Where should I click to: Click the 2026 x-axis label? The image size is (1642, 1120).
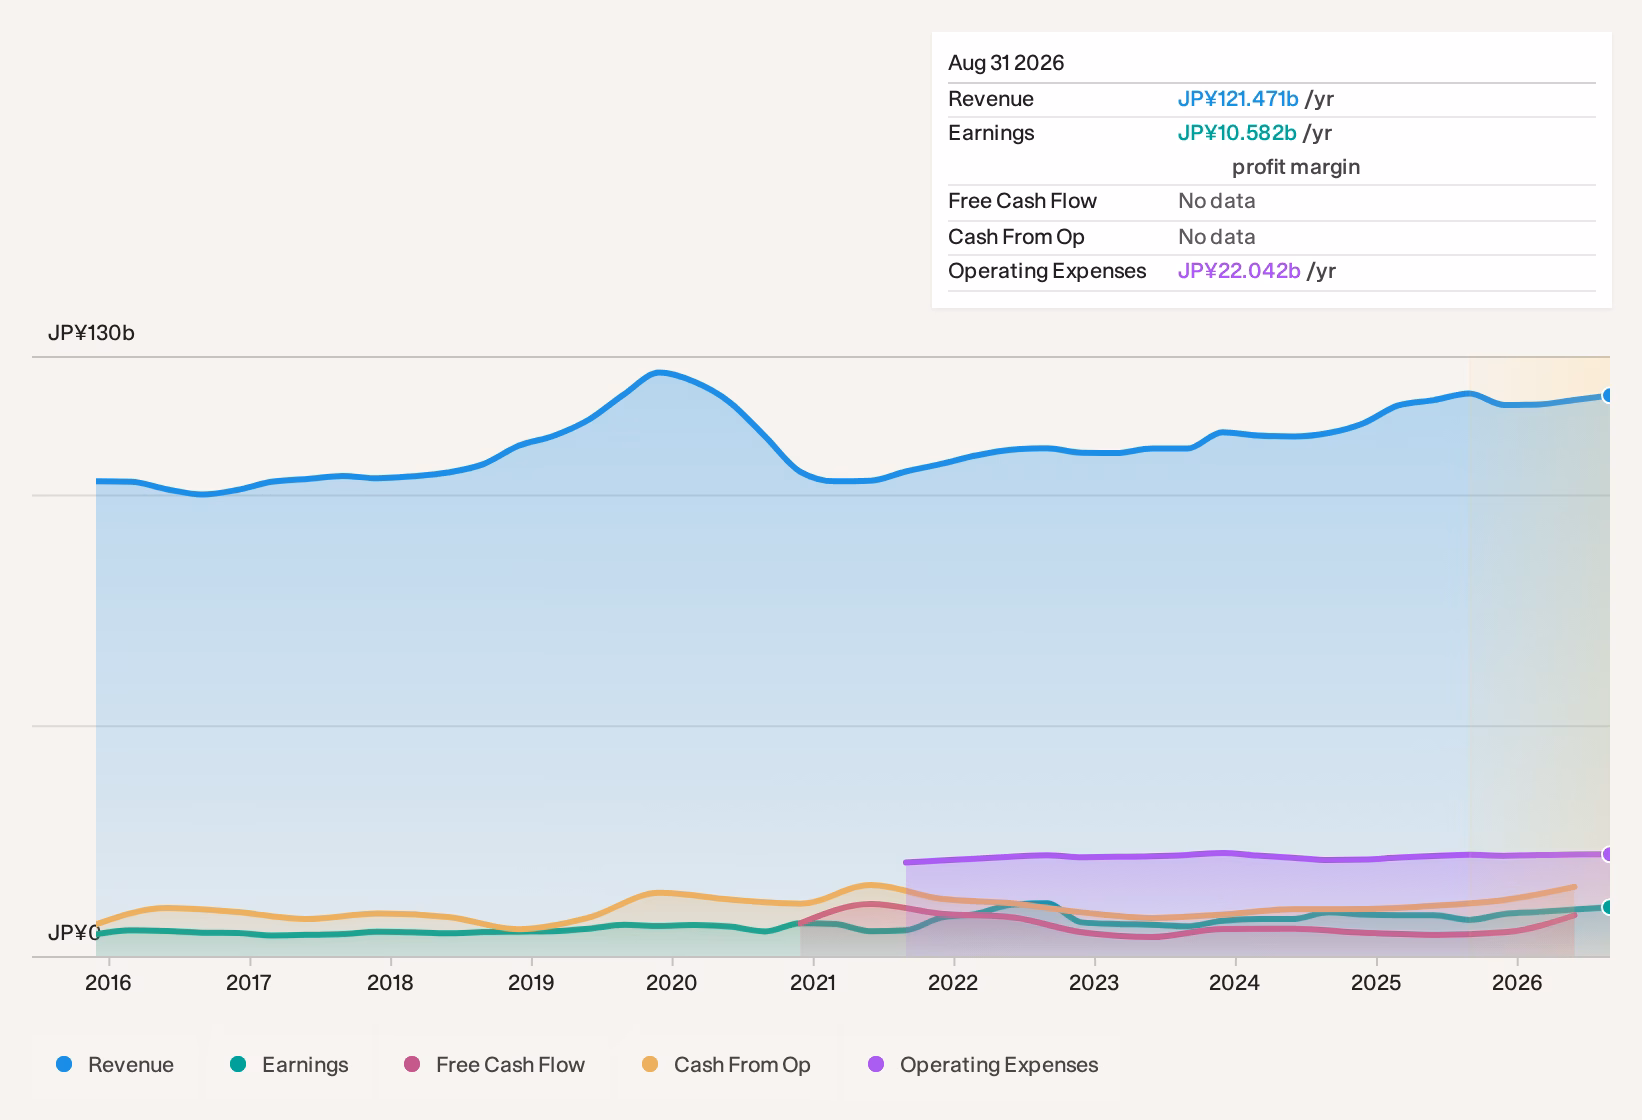pyautogui.click(x=1517, y=983)
